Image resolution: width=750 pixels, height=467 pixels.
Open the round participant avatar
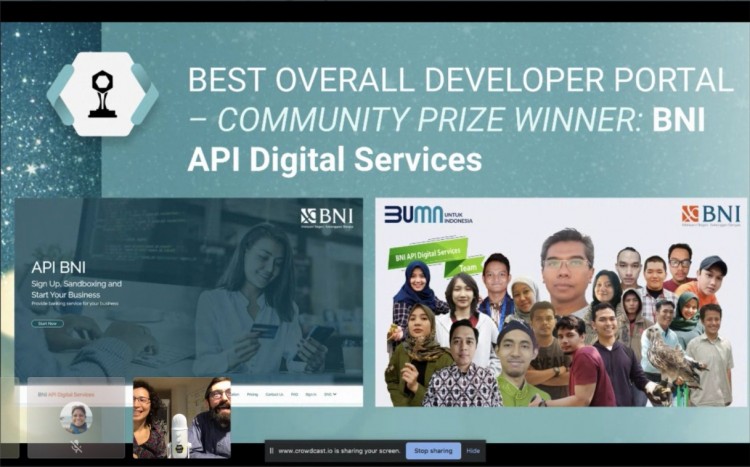76,417
